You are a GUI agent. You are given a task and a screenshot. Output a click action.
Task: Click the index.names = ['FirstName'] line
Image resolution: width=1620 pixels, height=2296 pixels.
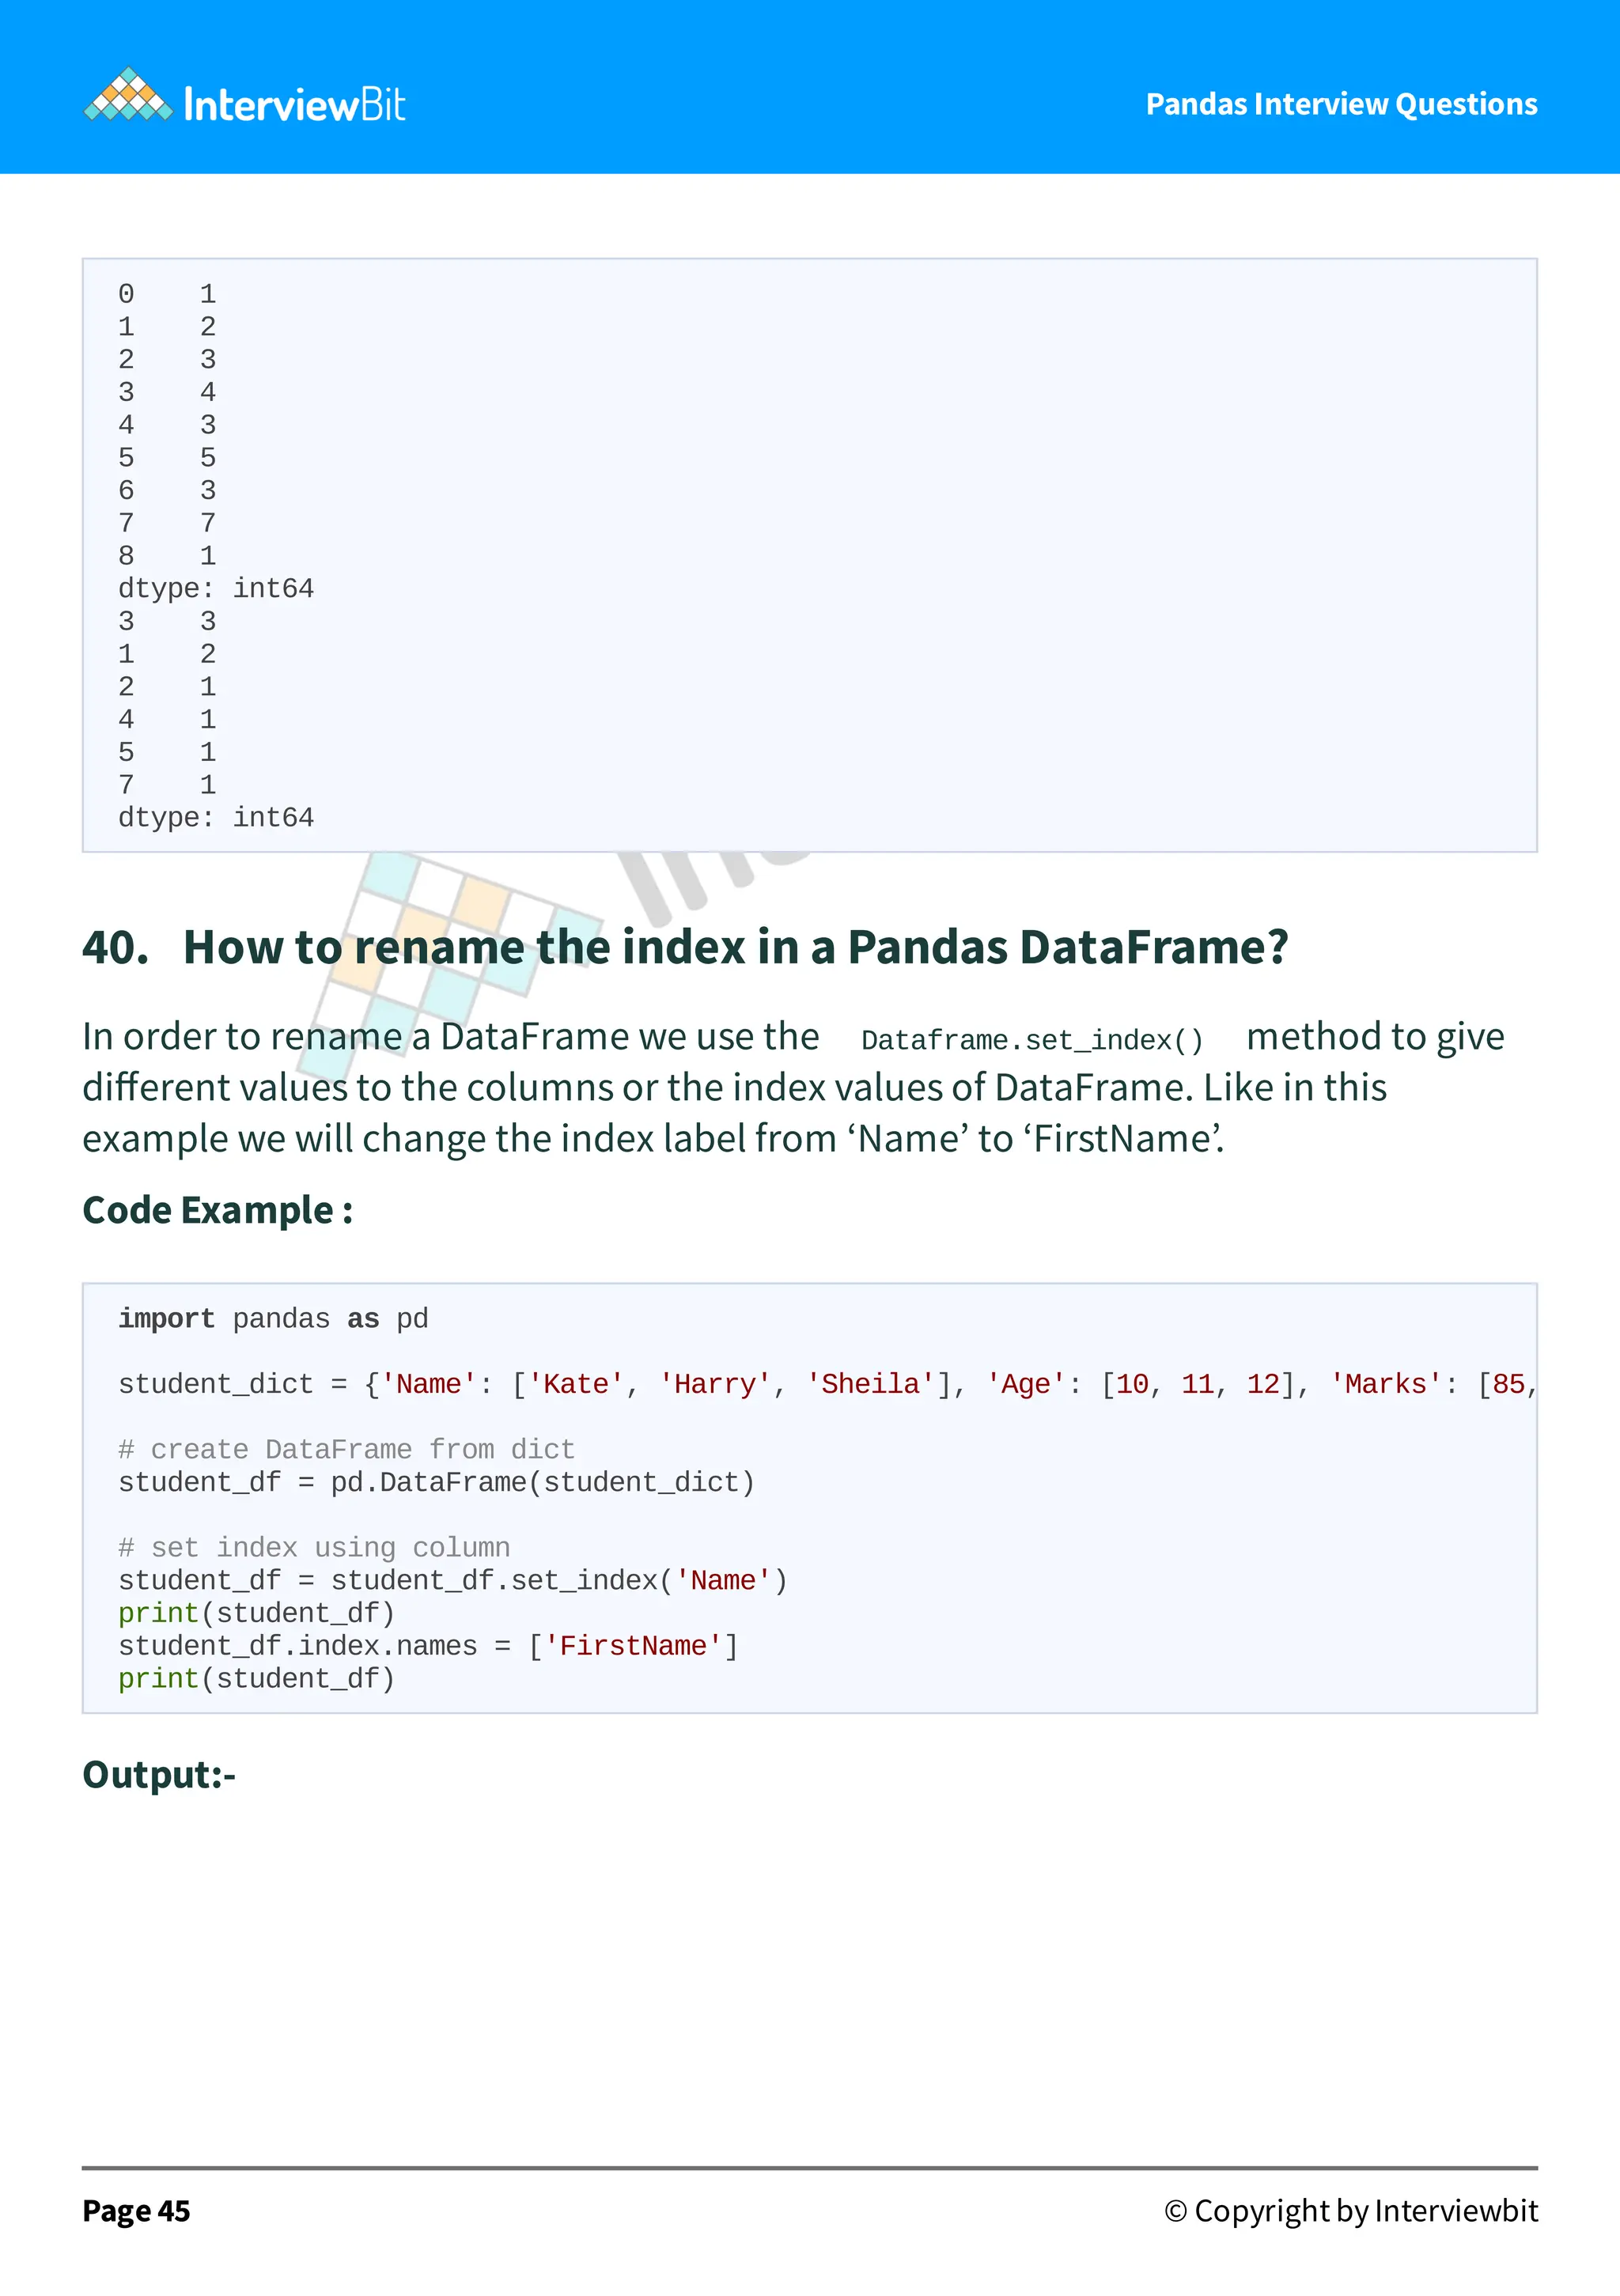pyautogui.click(x=428, y=1646)
